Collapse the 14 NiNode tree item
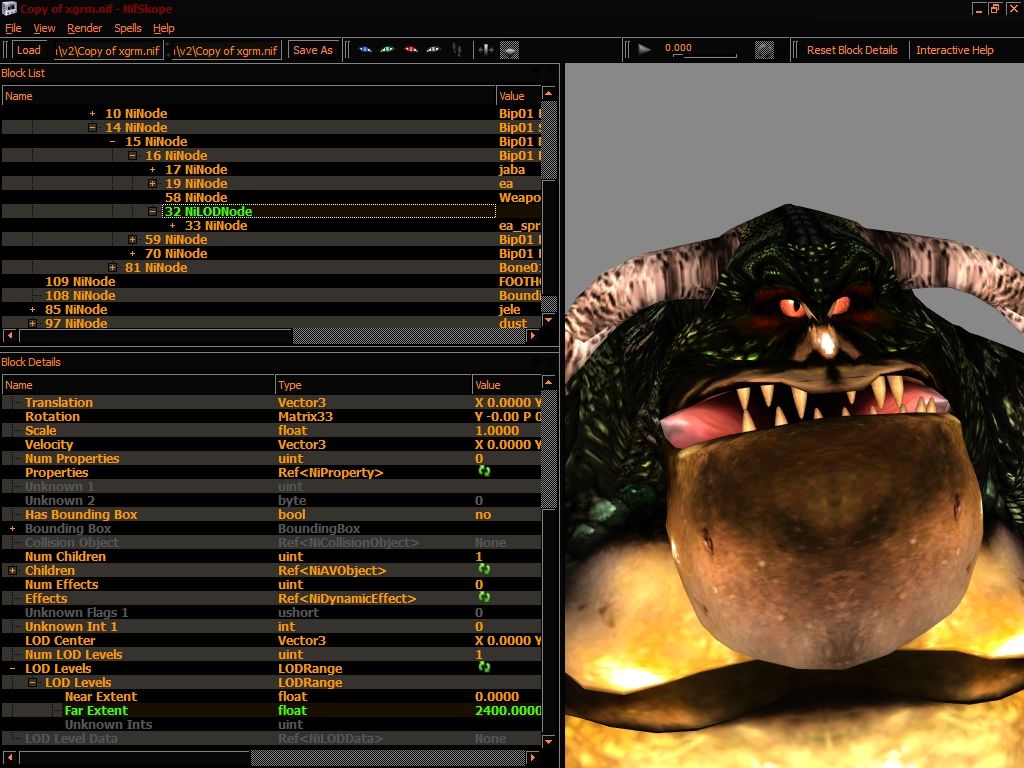The height and width of the screenshot is (768, 1024). pos(92,127)
